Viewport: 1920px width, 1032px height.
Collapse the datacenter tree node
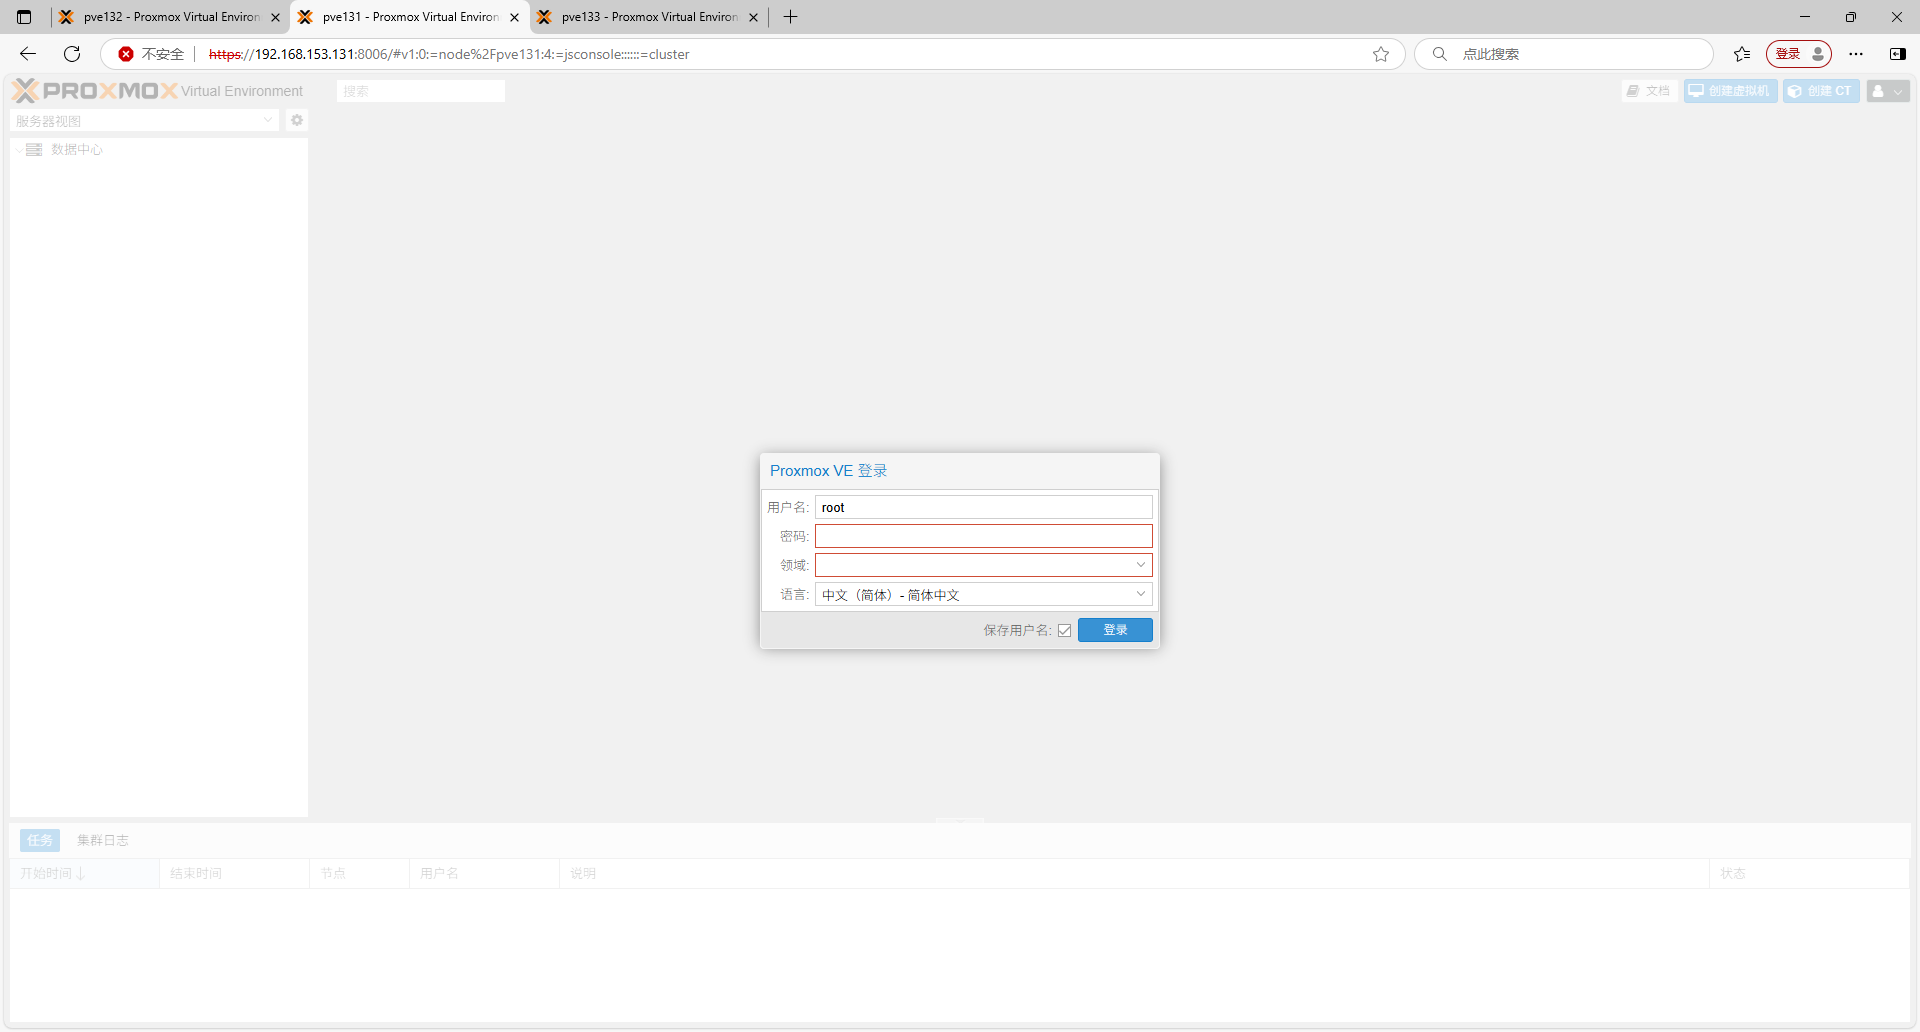click(18, 150)
